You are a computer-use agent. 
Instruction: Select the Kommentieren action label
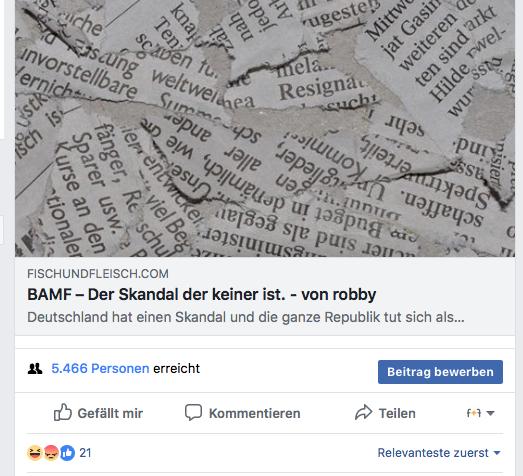(254, 413)
